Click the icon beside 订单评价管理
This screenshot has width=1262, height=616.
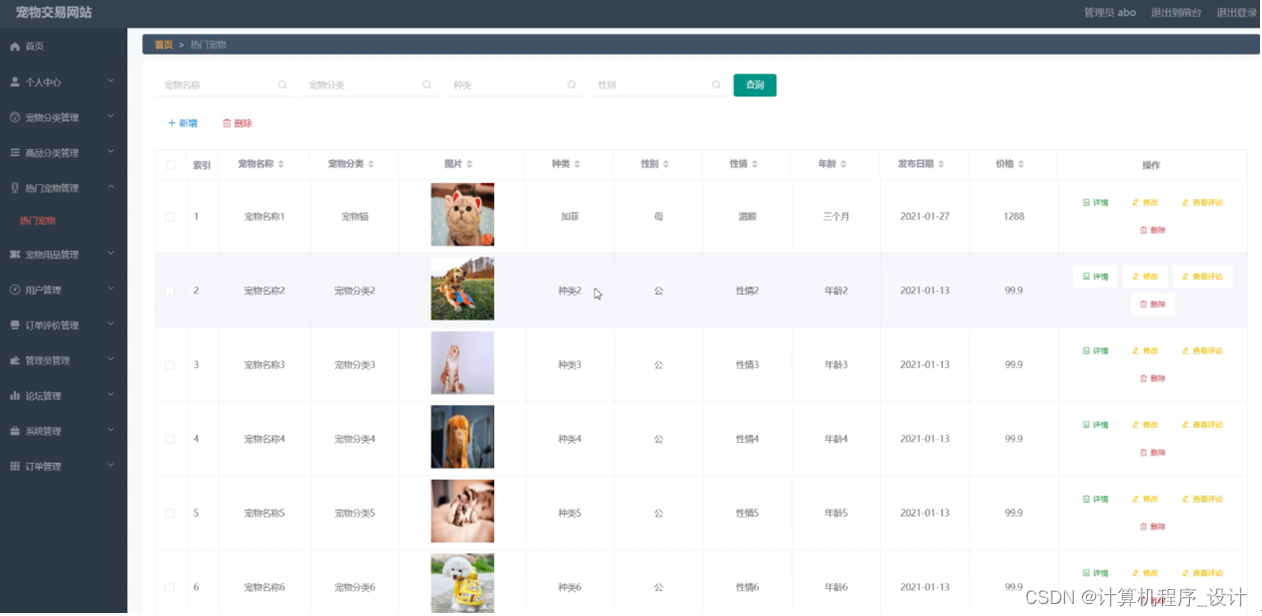coord(15,325)
